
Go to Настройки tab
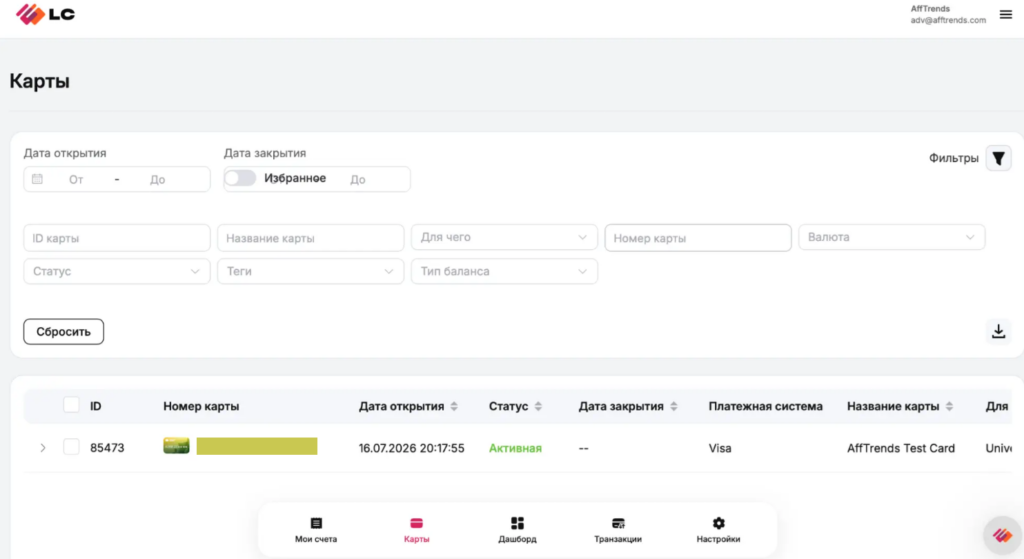point(718,530)
